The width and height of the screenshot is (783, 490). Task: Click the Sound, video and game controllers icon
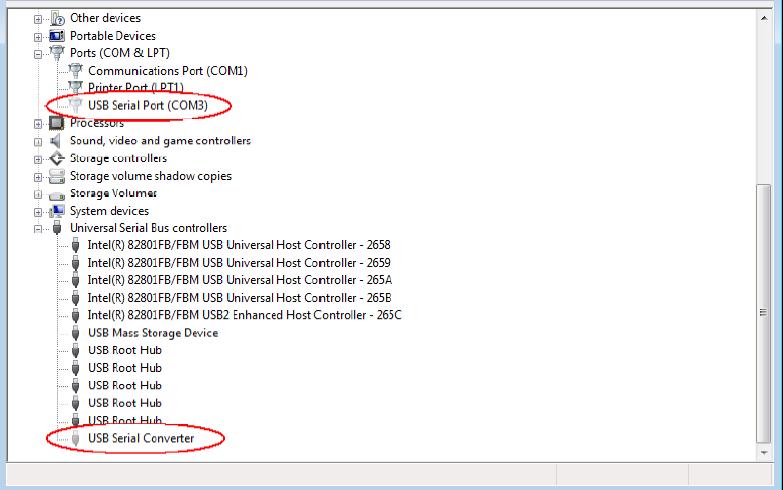pyautogui.click(x=57, y=141)
